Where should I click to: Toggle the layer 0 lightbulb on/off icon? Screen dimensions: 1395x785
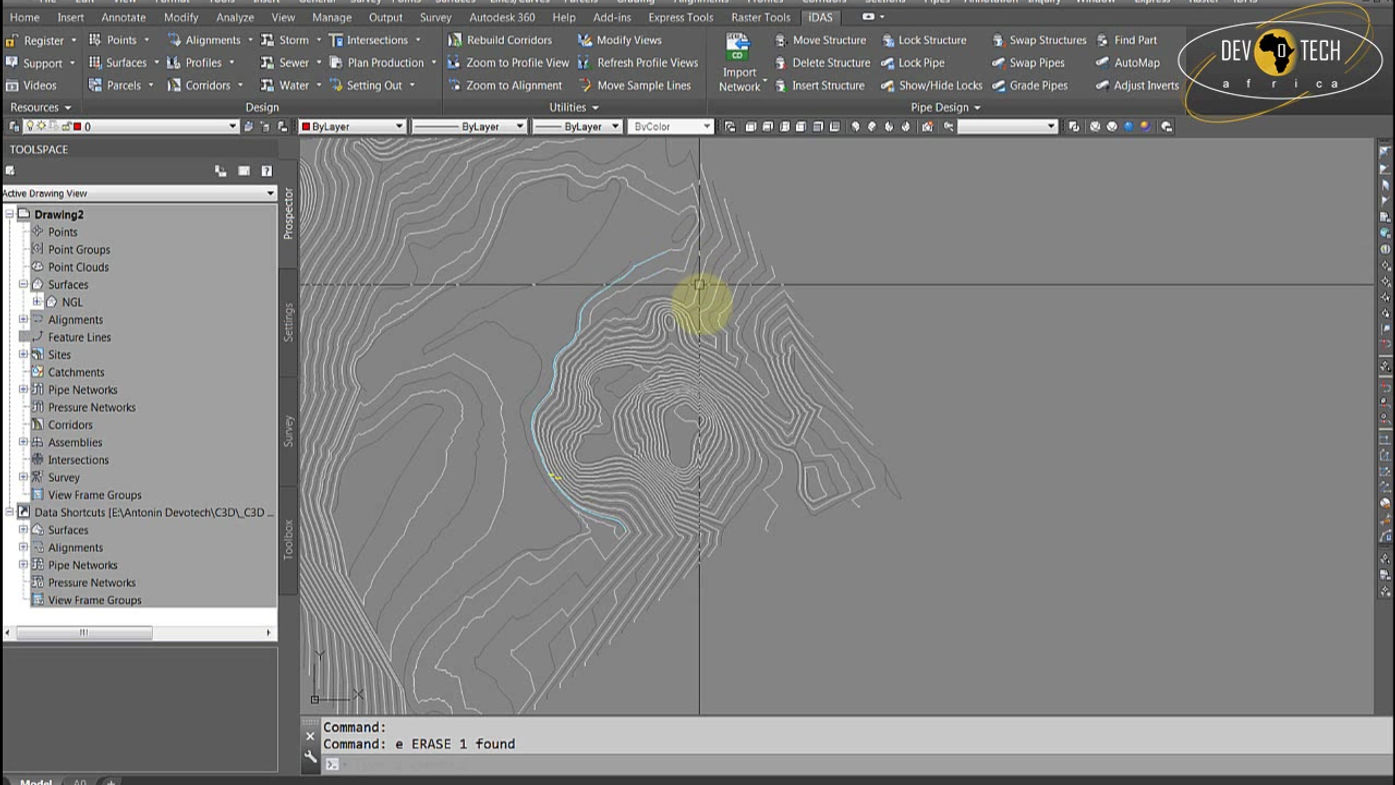(30, 126)
